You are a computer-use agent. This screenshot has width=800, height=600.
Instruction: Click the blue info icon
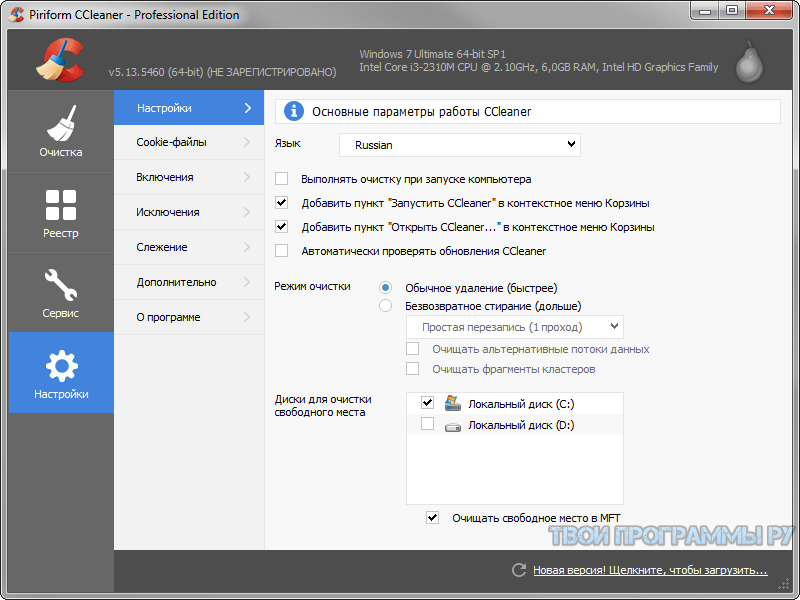tap(294, 111)
